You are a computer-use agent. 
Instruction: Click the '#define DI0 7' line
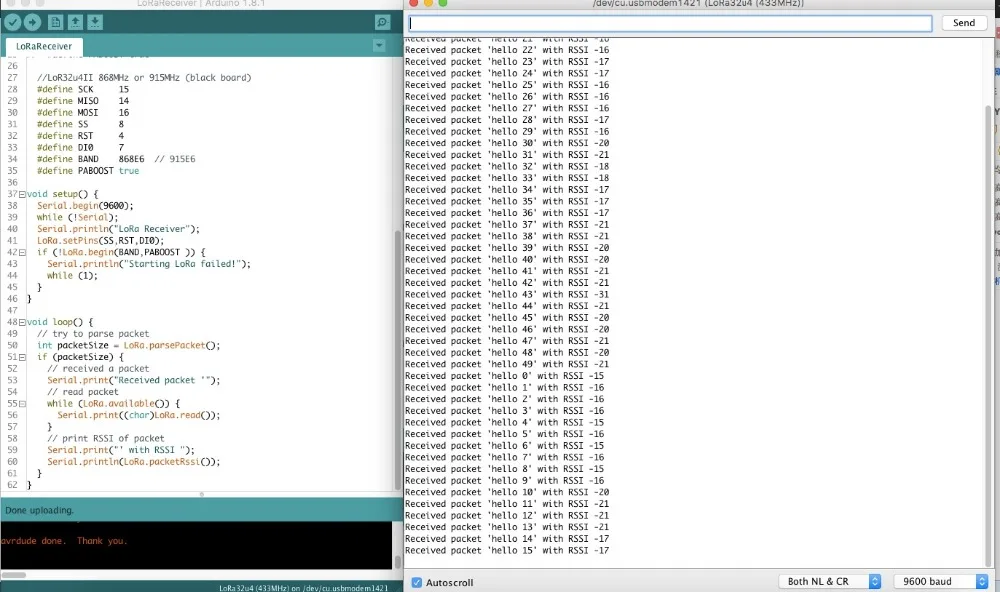pos(80,147)
